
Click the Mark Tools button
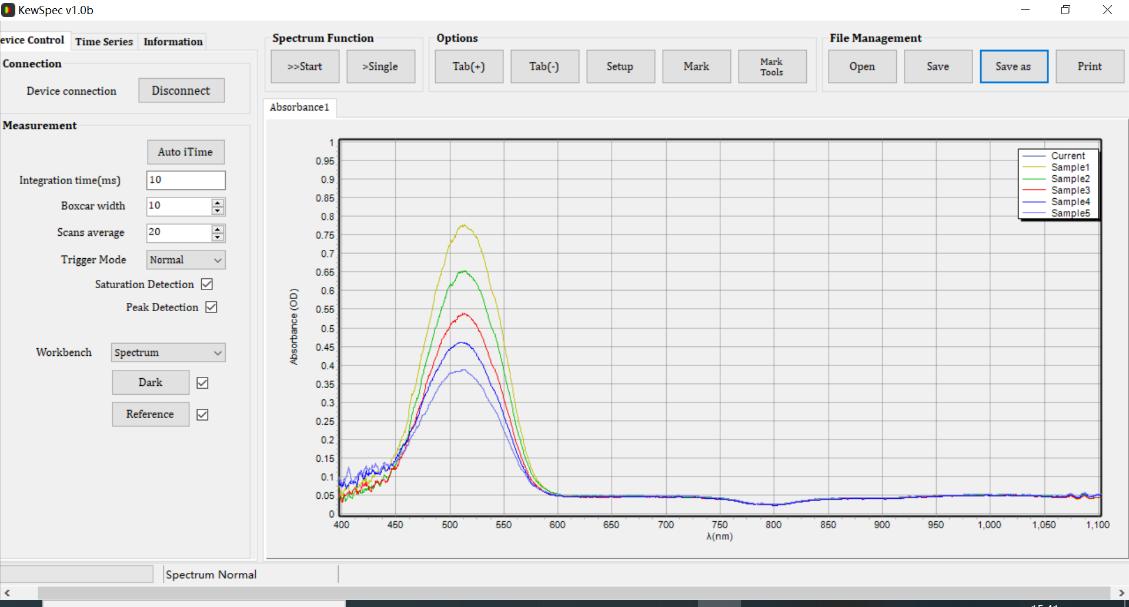(x=771, y=67)
